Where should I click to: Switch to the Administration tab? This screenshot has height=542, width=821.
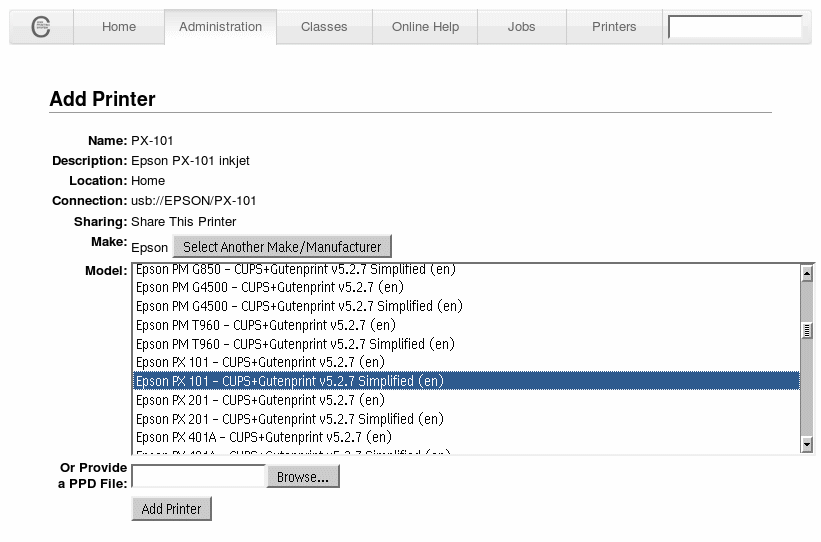click(x=220, y=27)
